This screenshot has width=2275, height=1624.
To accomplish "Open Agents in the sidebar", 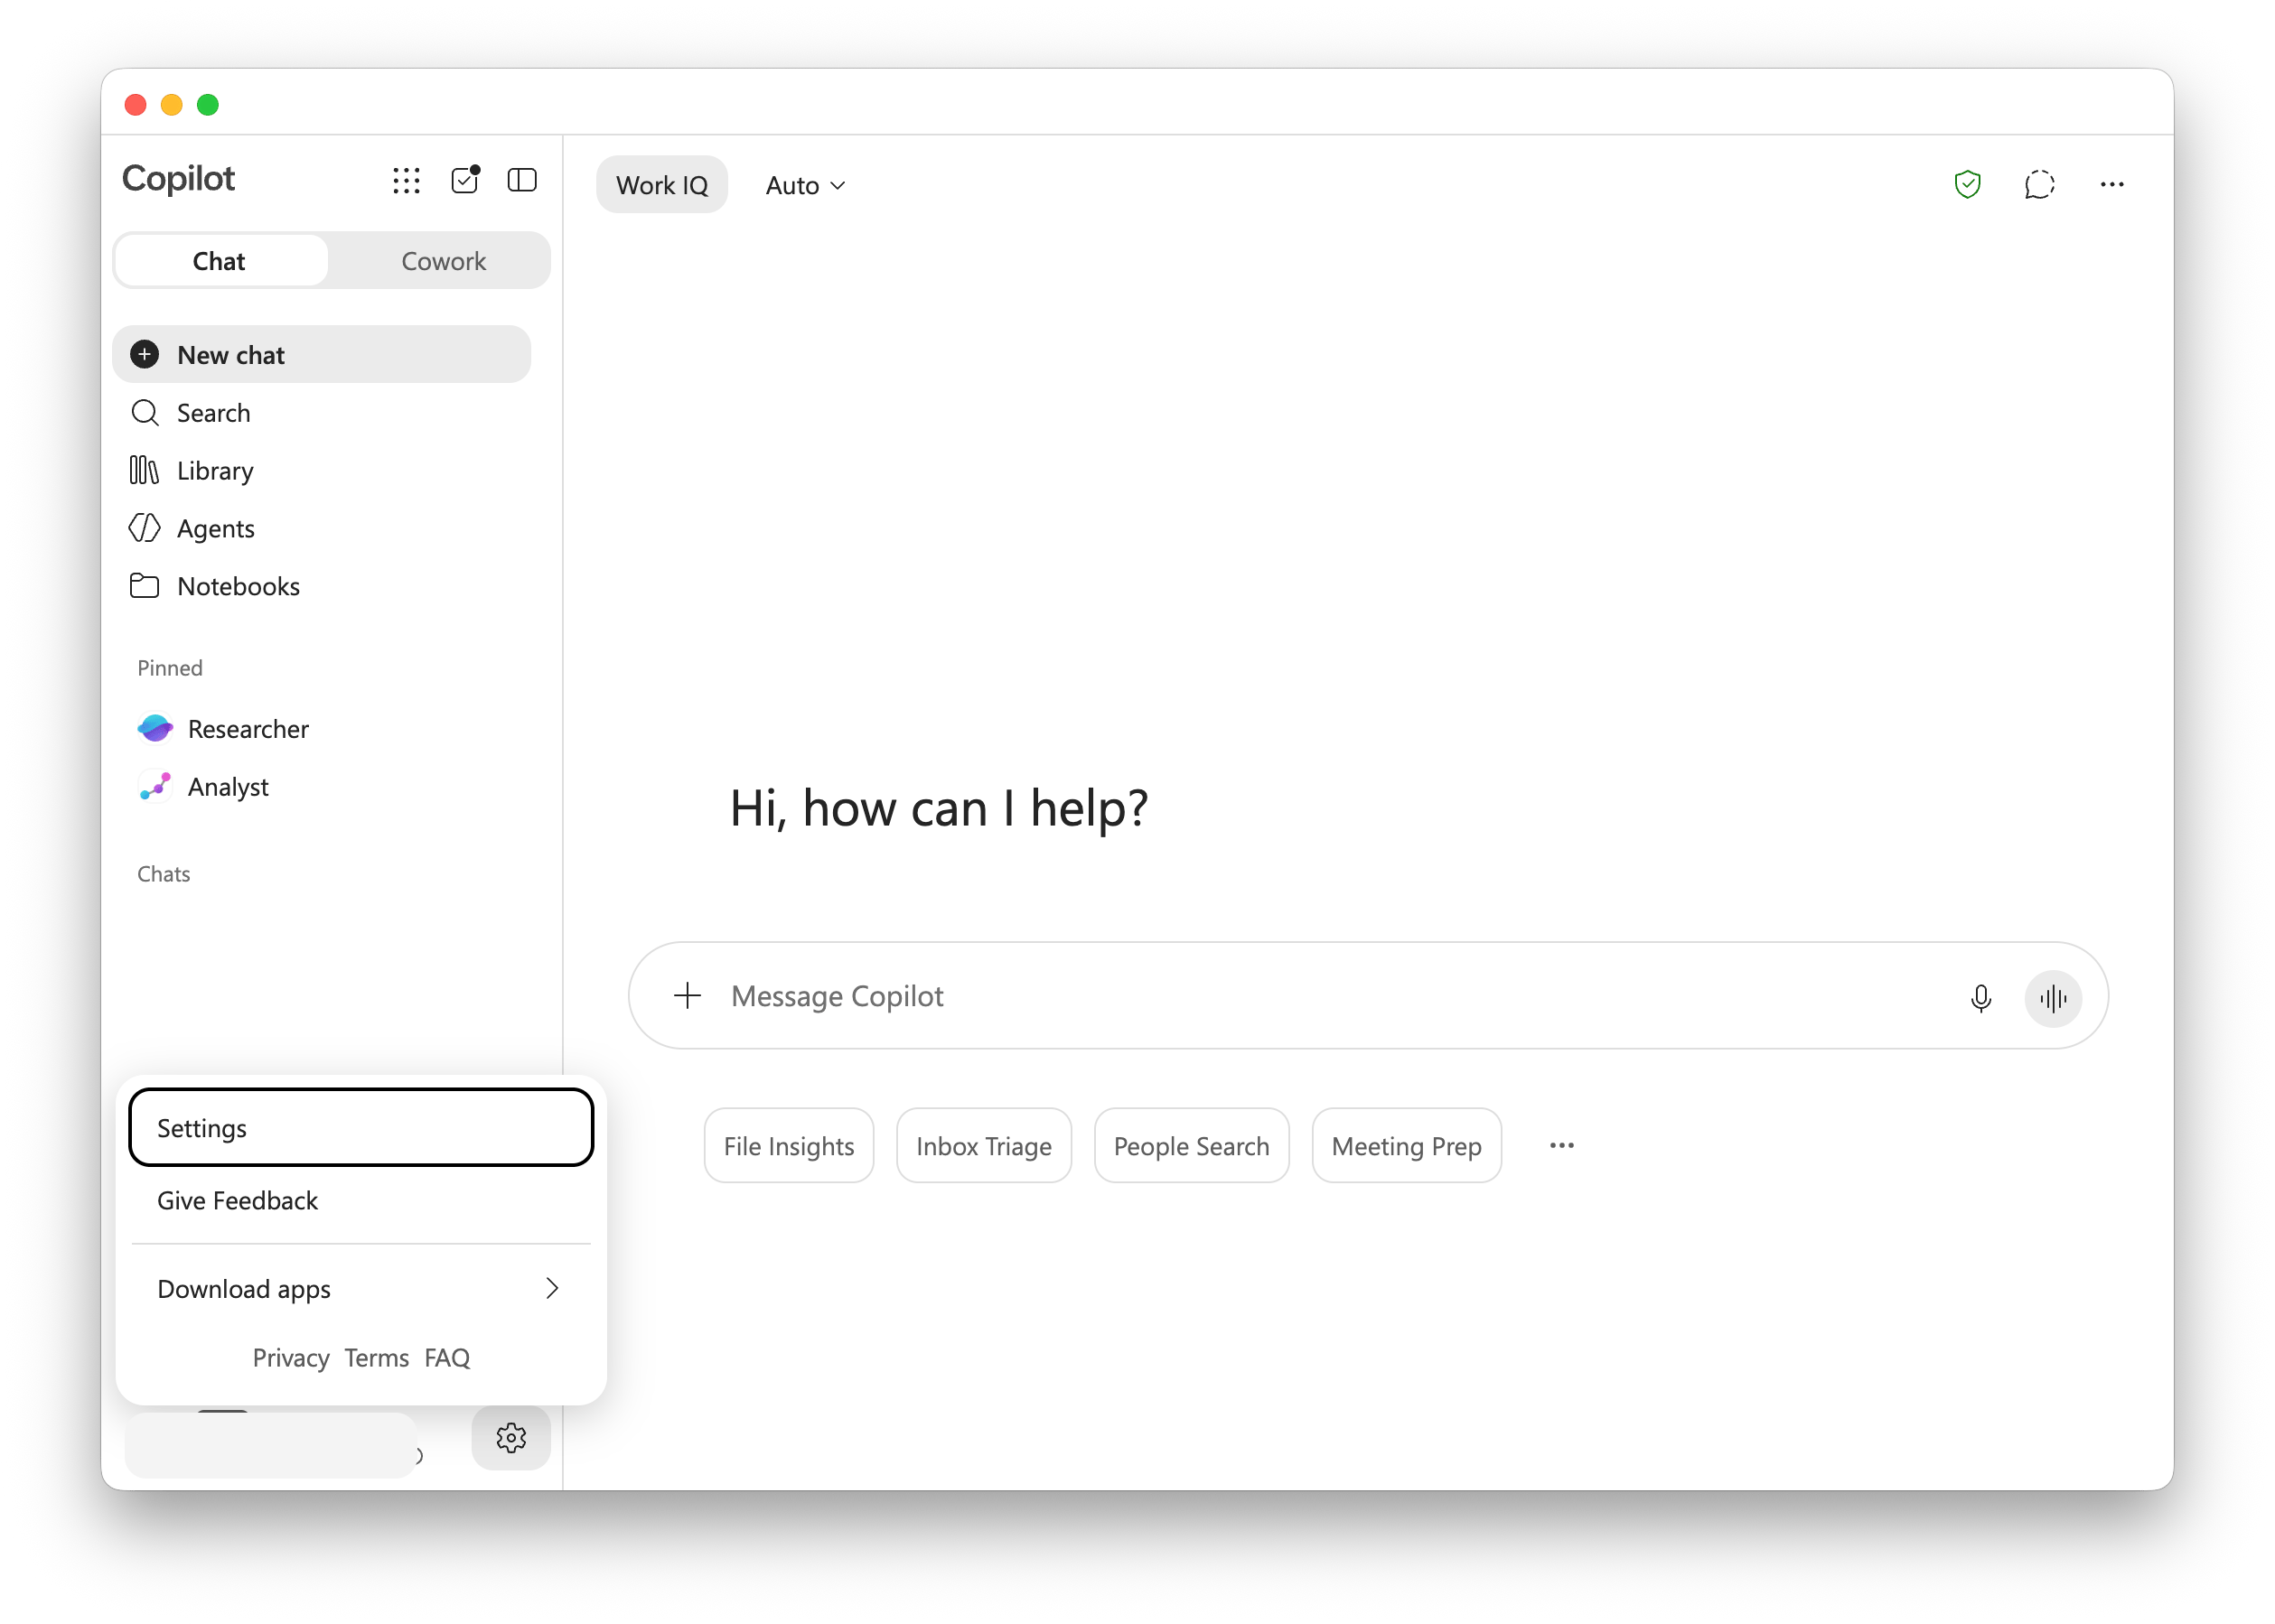I will (x=321, y=529).
